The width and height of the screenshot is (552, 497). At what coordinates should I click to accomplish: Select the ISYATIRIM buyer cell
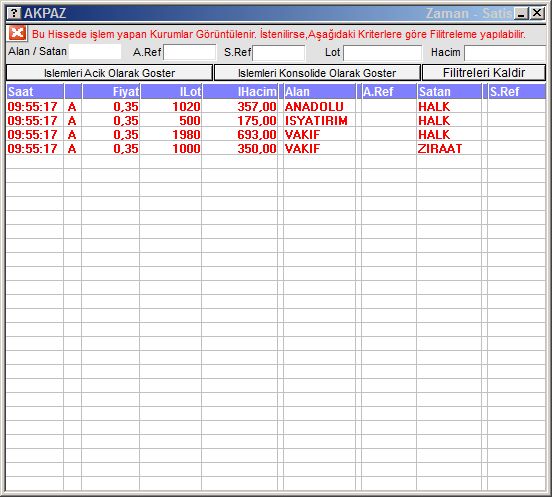(x=319, y=120)
